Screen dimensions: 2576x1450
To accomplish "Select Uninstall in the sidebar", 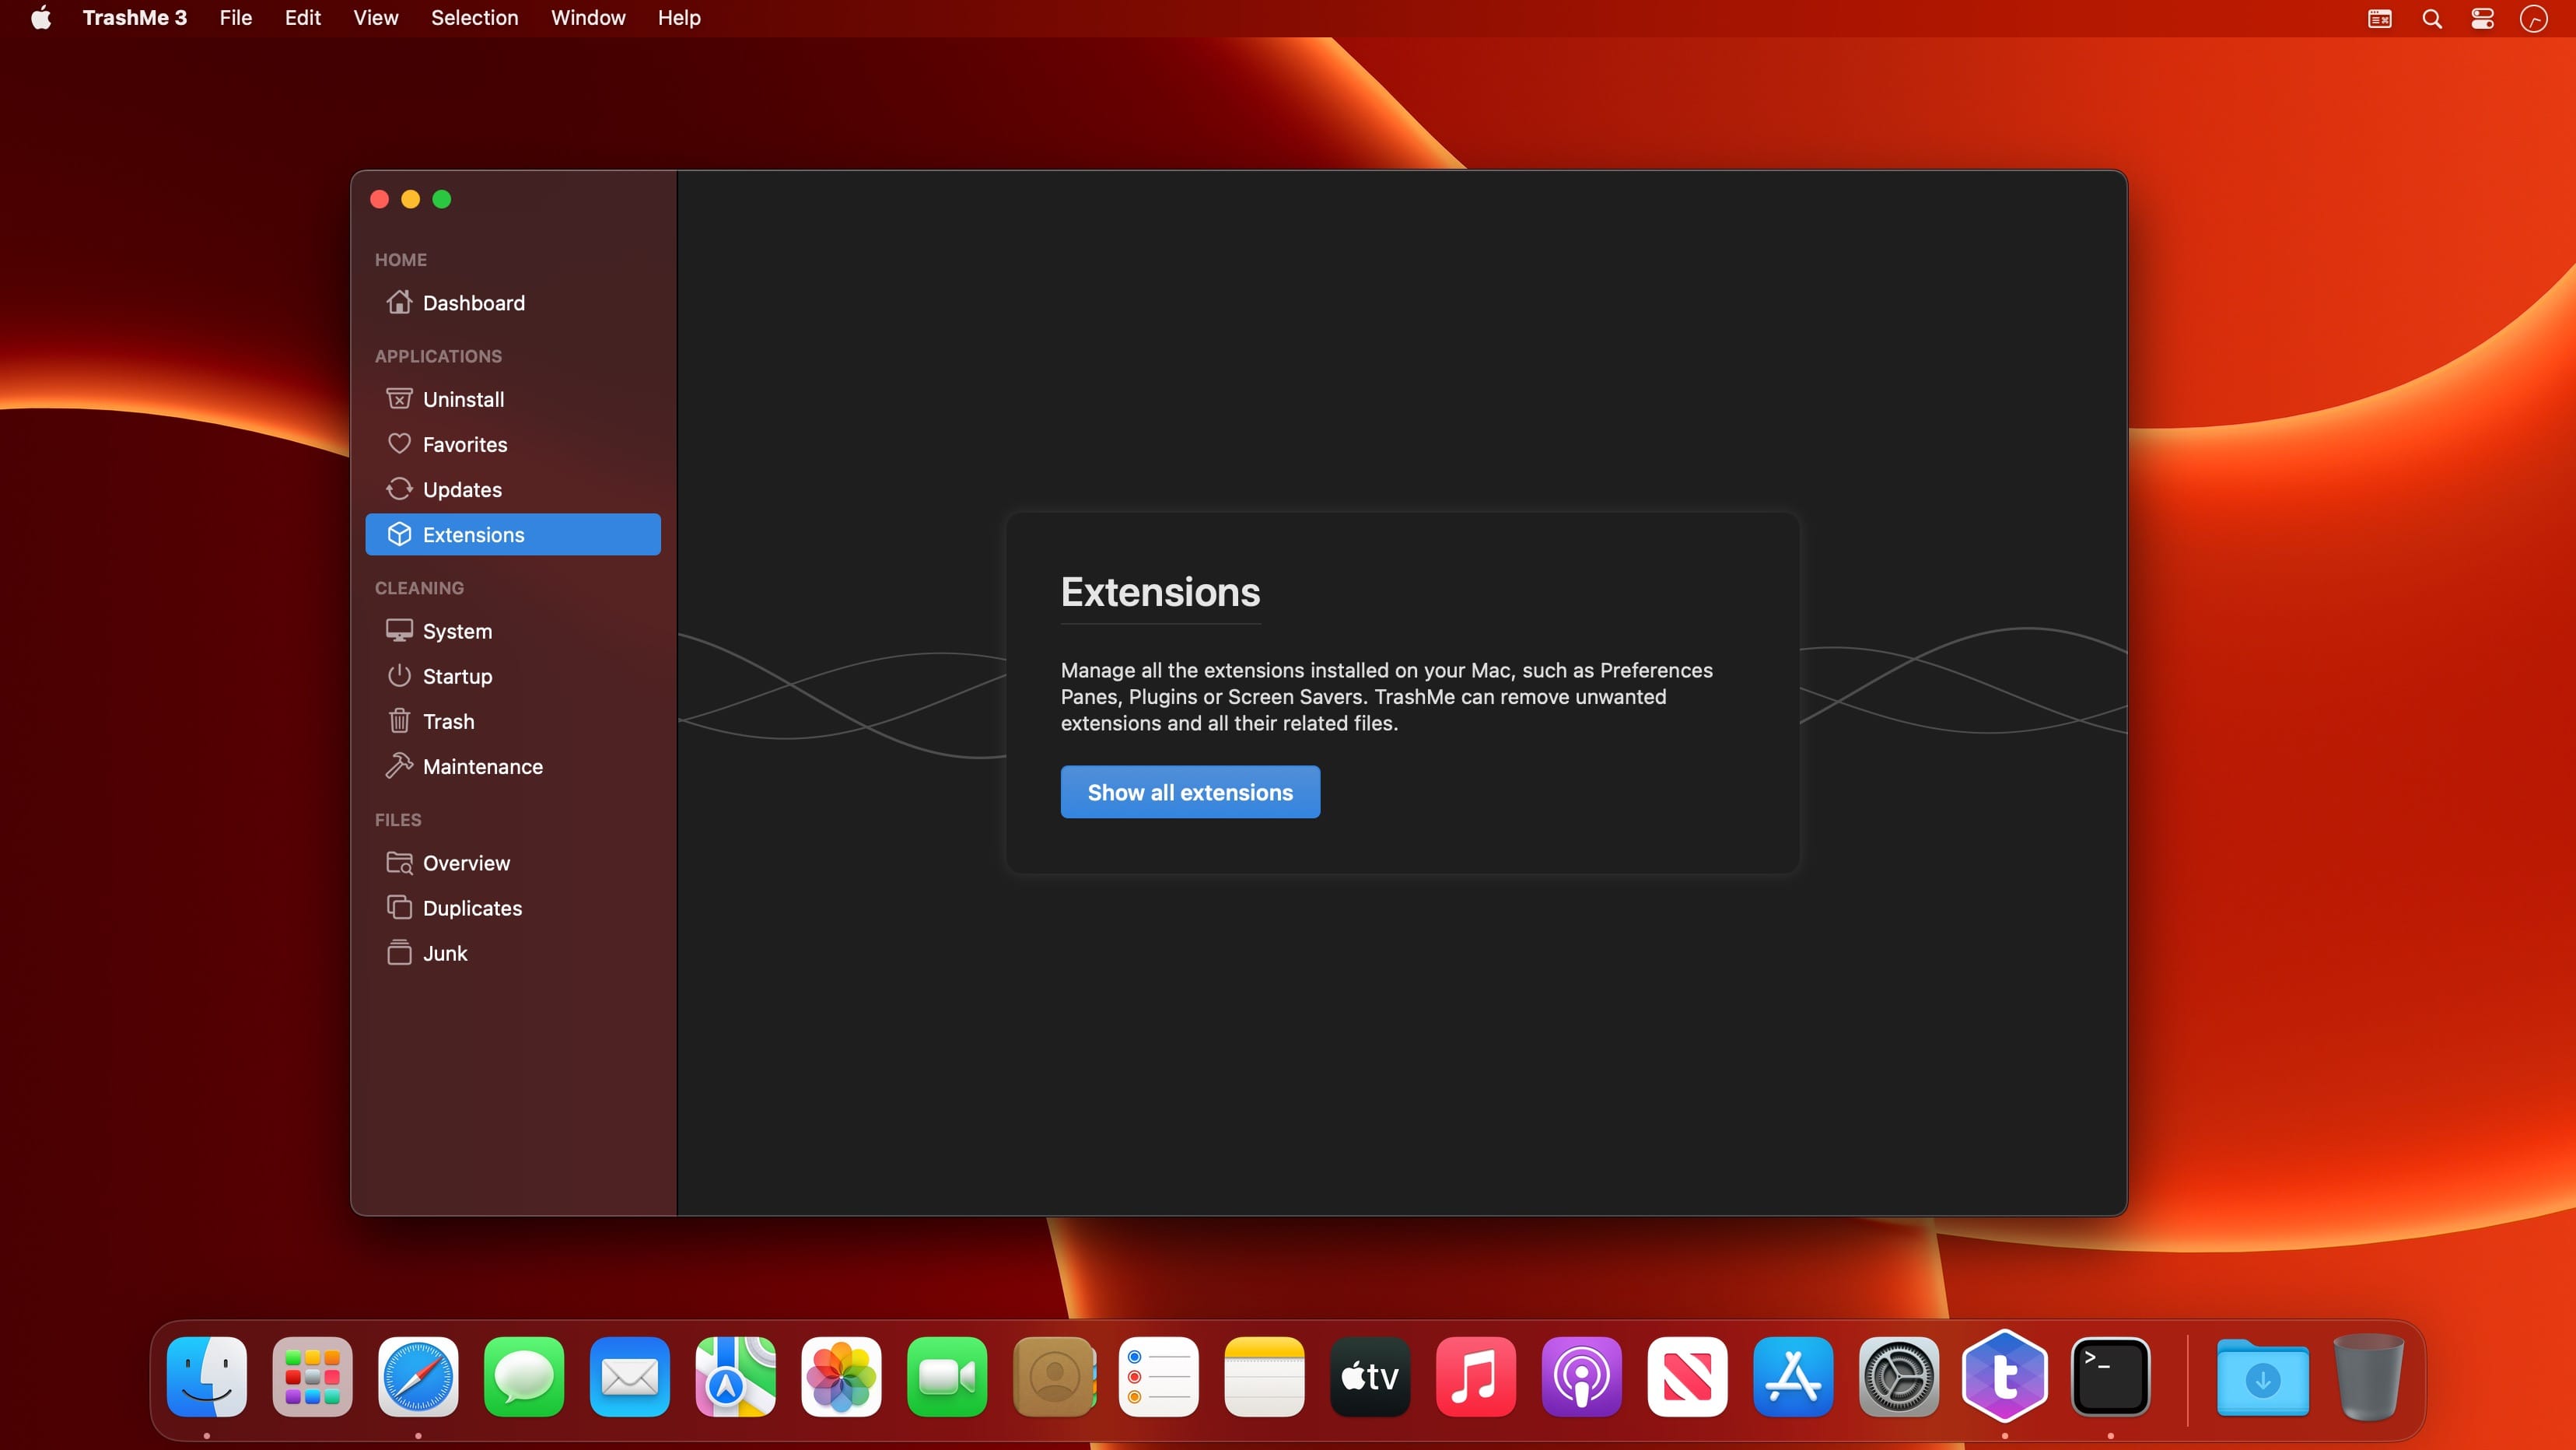I will [513, 399].
